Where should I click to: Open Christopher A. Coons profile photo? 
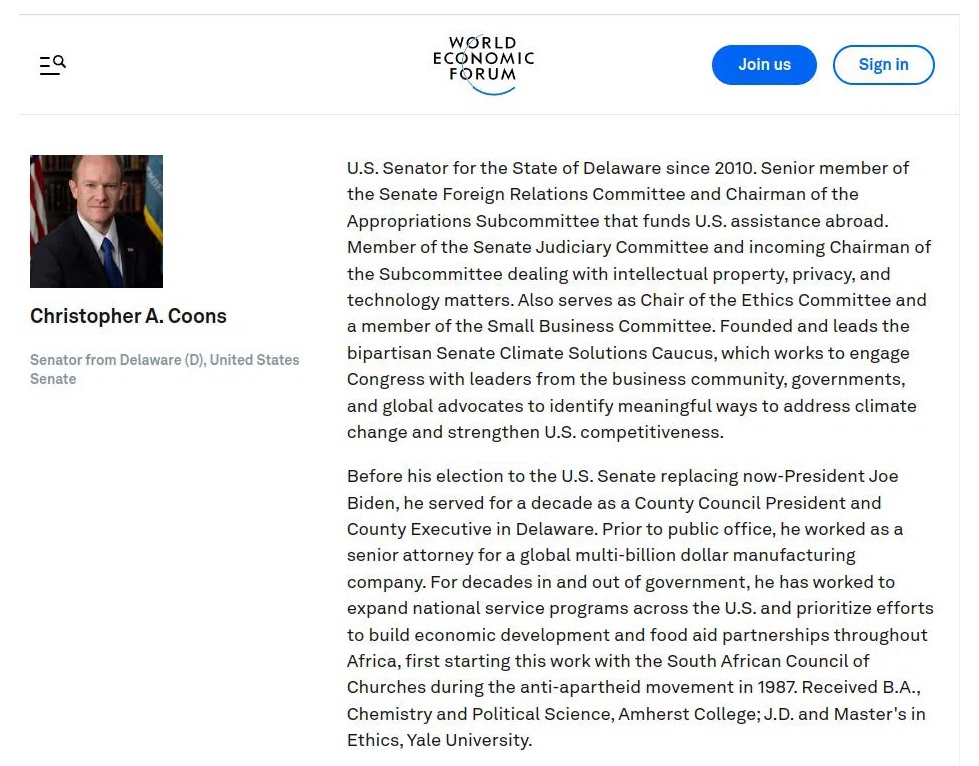(96, 221)
